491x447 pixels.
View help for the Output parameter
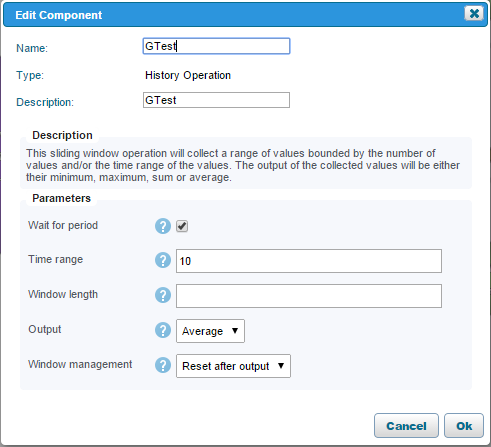[x=163, y=330]
